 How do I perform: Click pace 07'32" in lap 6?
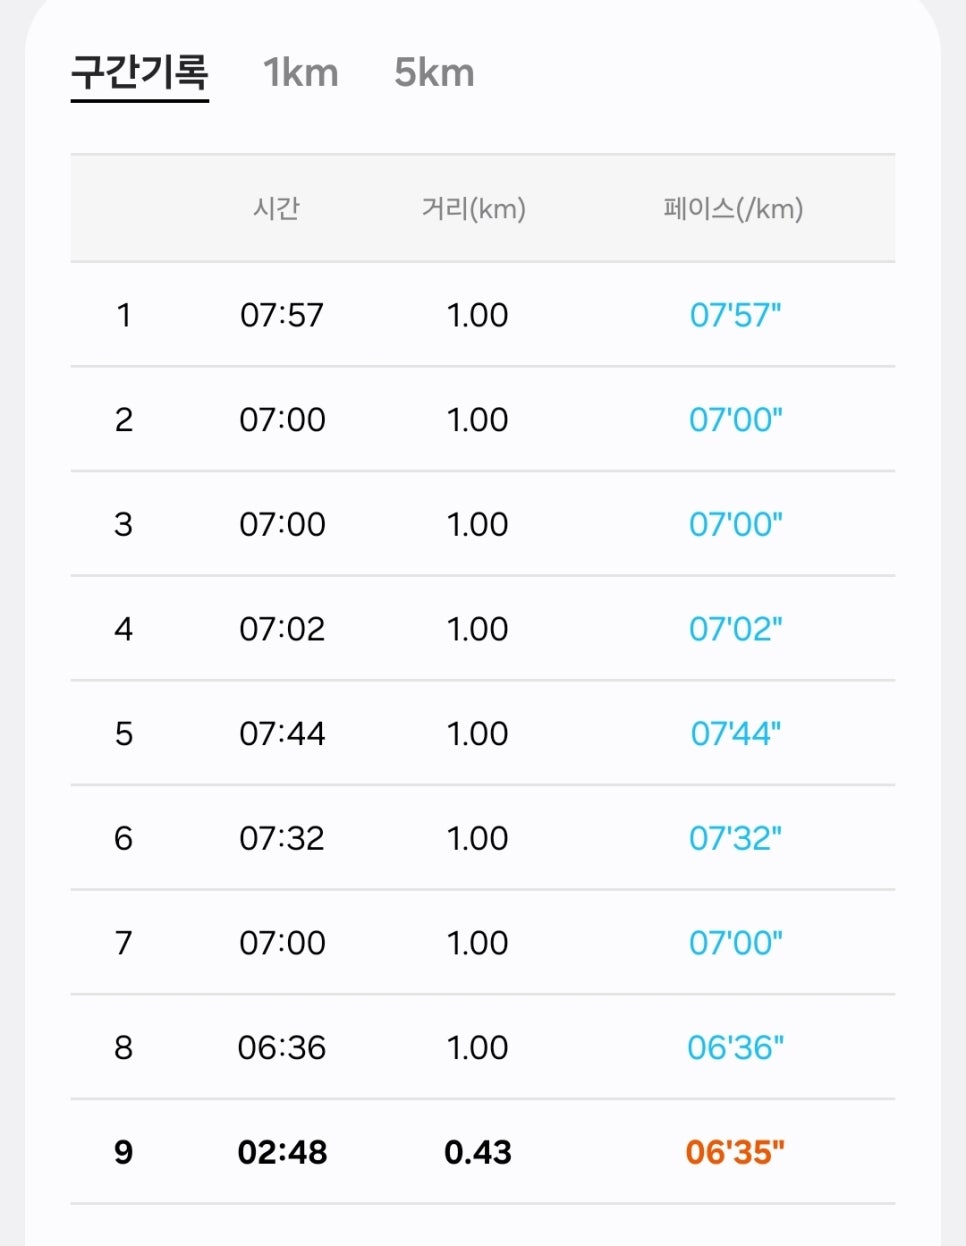(x=735, y=838)
